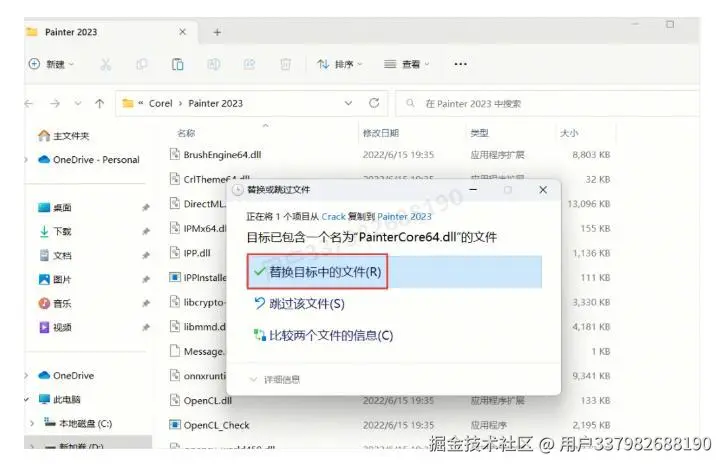Open recent locations chevron
The width and height of the screenshot is (725, 467).
pos(78,103)
